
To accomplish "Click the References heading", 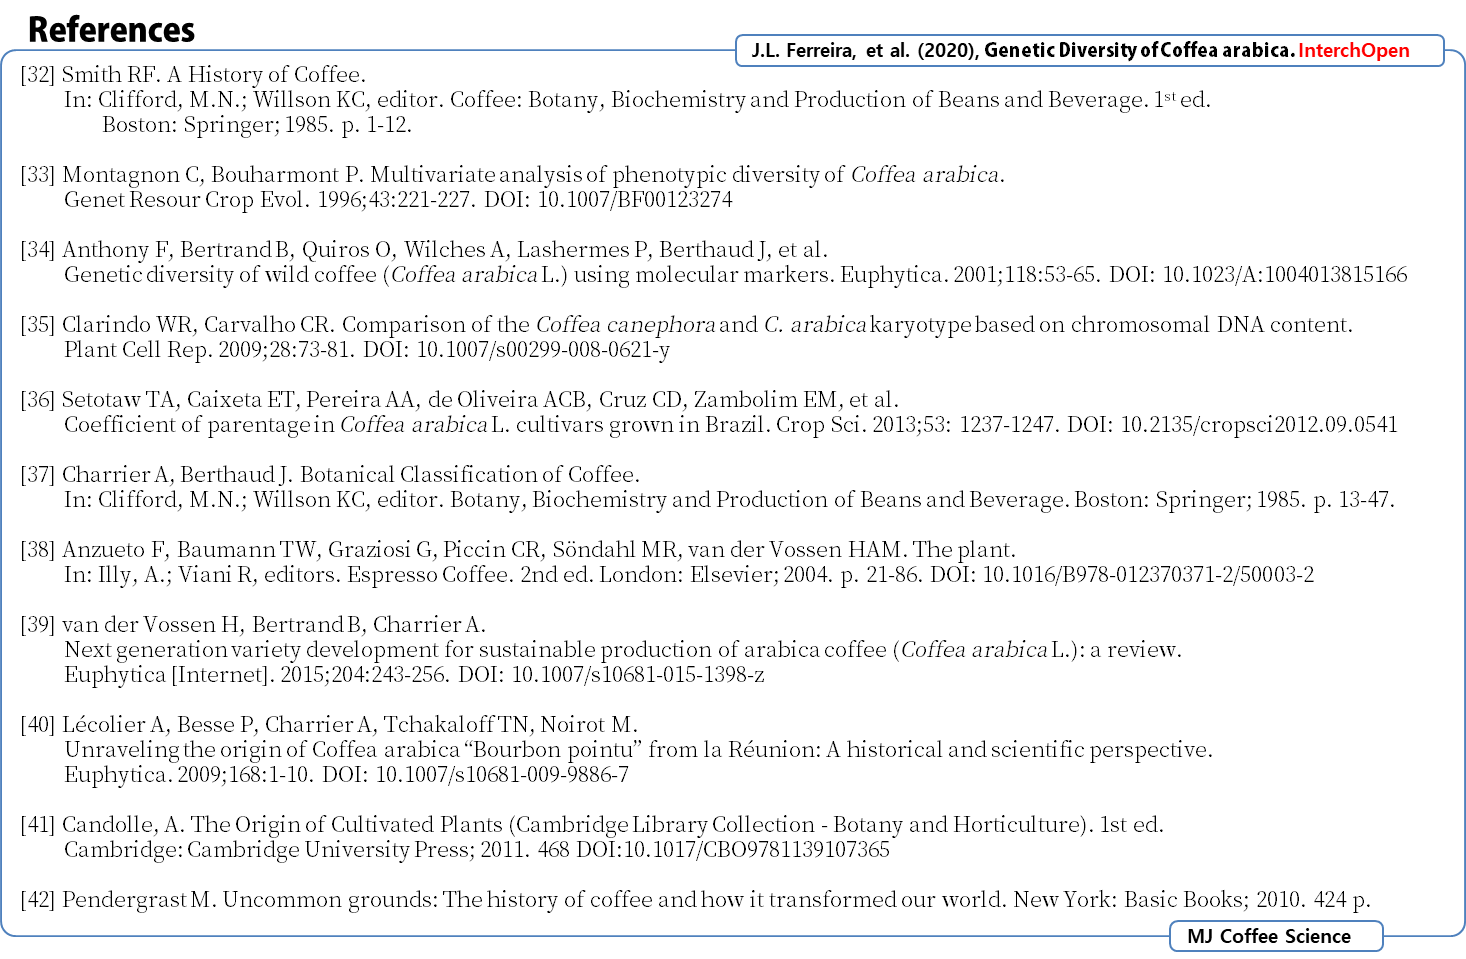I will [111, 30].
